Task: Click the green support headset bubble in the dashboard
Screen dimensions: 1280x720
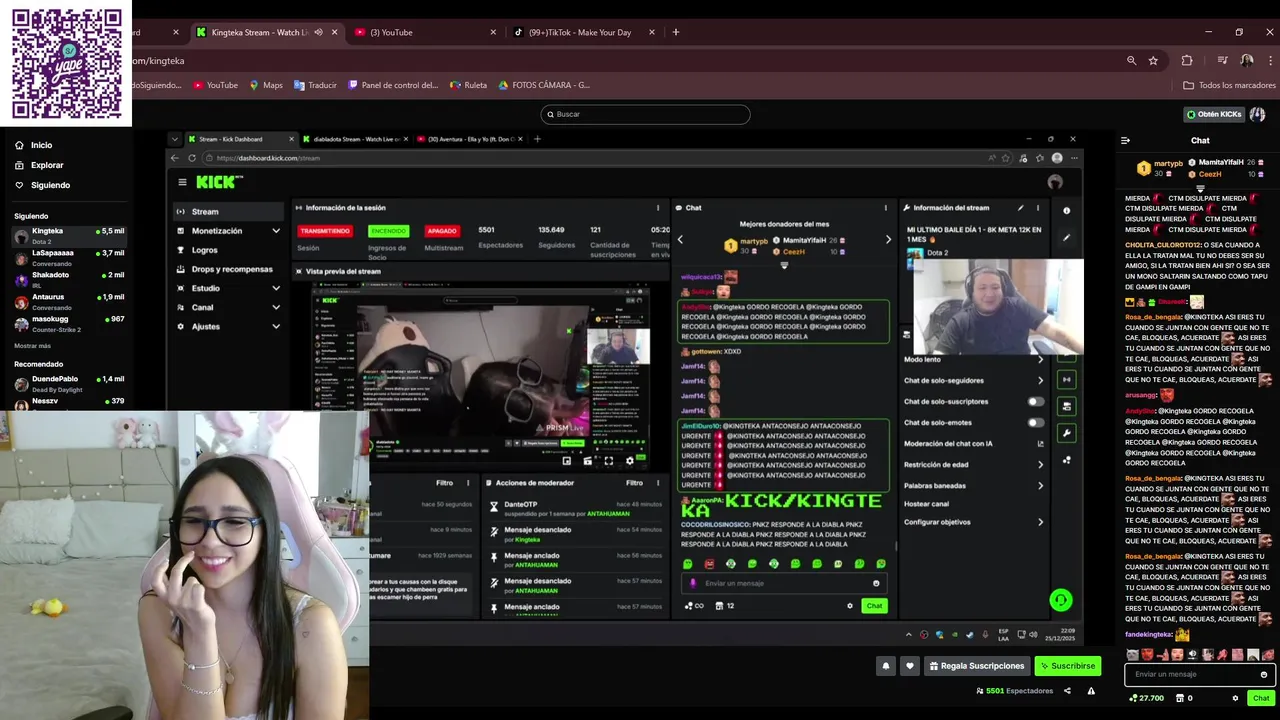Action: tap(1061, 600)
